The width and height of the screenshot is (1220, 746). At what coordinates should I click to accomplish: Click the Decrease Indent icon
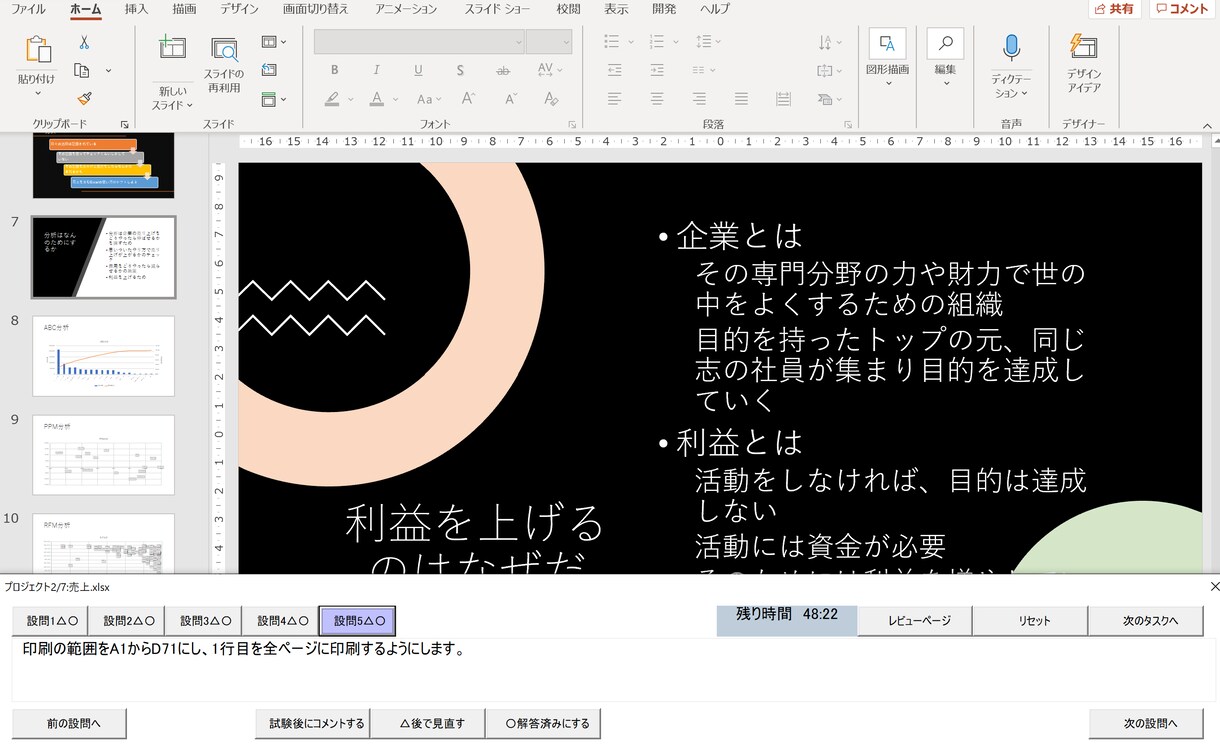pos(614,70)
